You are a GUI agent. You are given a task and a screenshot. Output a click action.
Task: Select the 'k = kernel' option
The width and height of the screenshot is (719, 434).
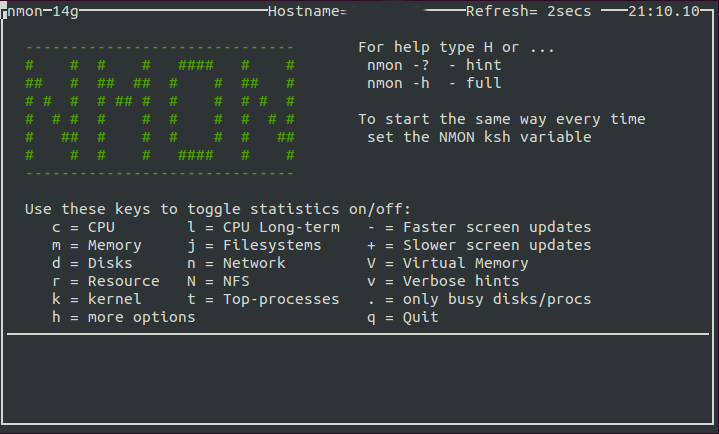coord(97,299)
